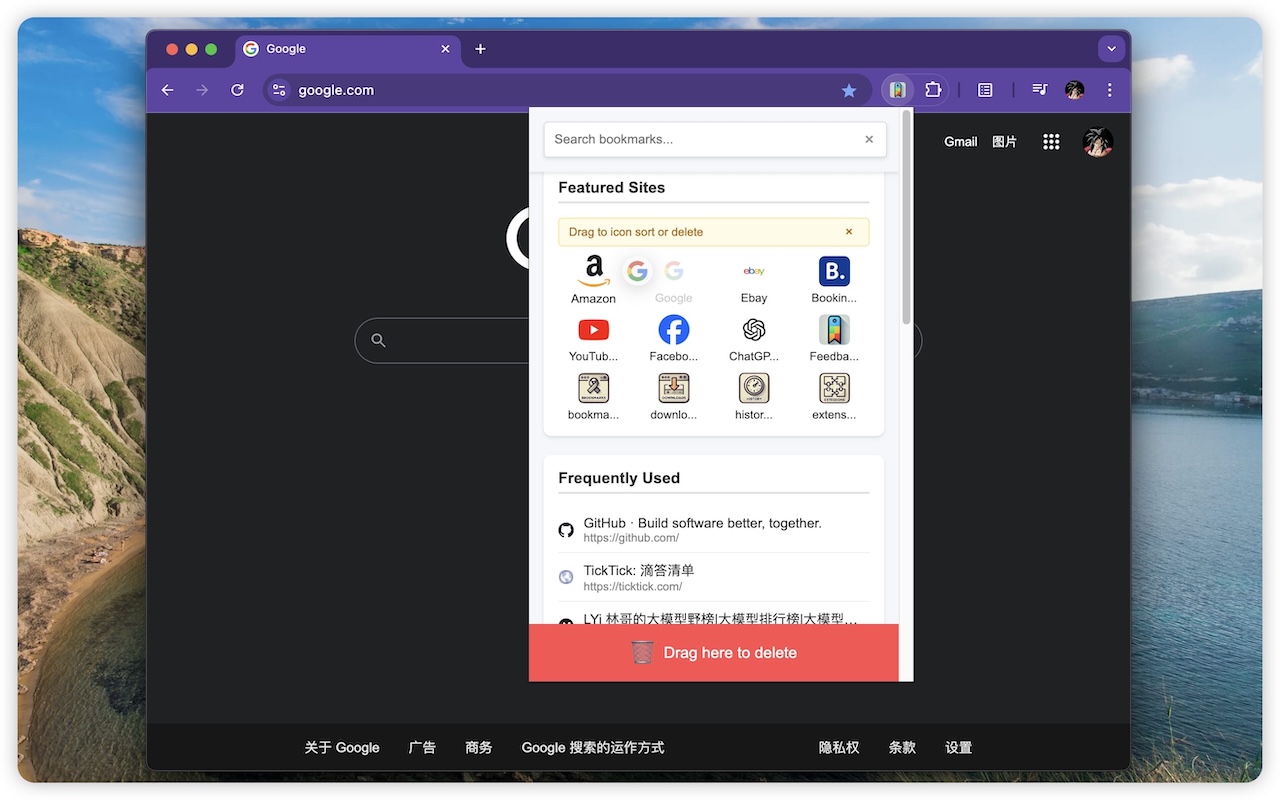Dismiss the drag to sort hint
Screen dimensions: 1280x800
point(849,232)
